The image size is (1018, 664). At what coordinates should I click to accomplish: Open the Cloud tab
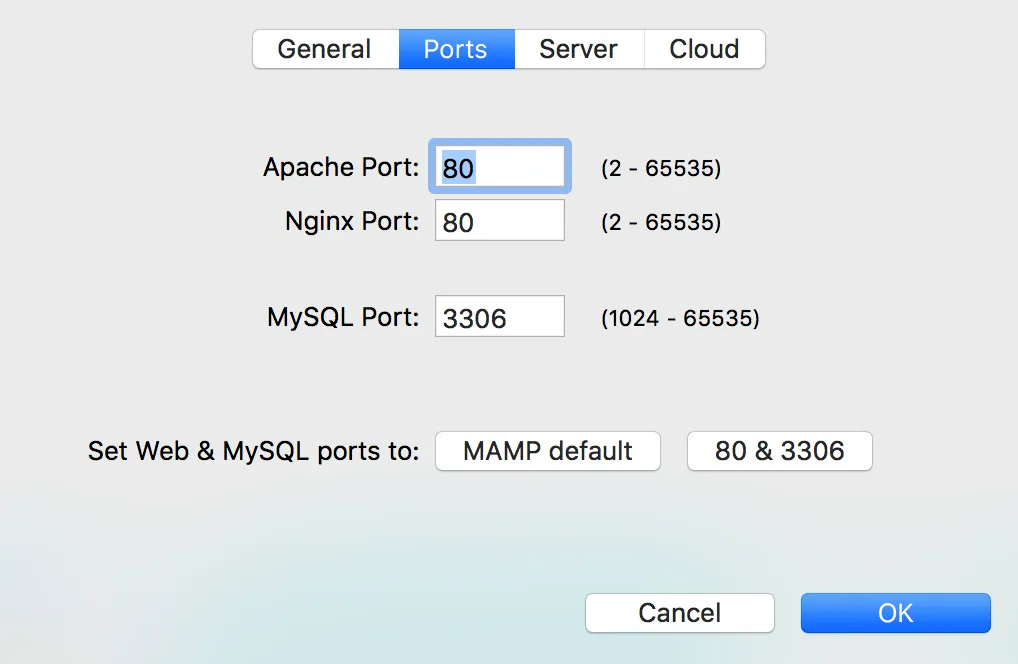pos(704,49)
